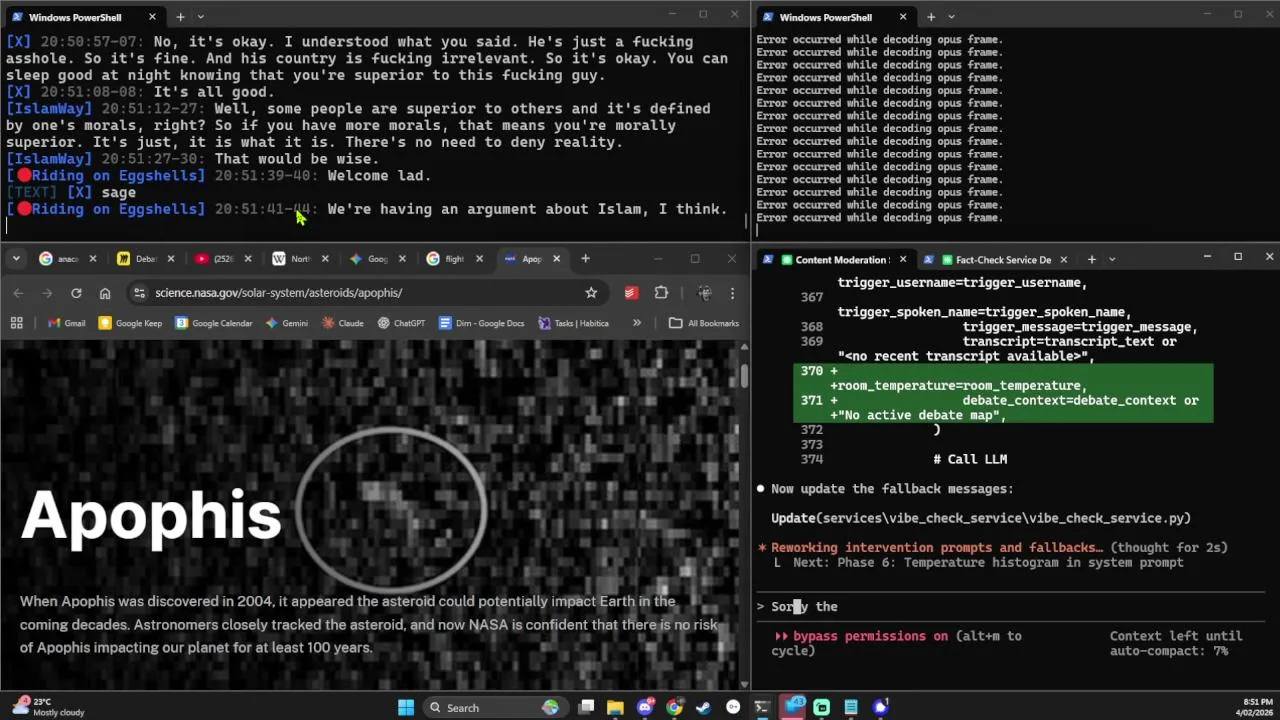Open Chrome tab search dropdown
The width and height of the screenshot is (1280, 720).
pyautogui.click(x=16, y=259)
